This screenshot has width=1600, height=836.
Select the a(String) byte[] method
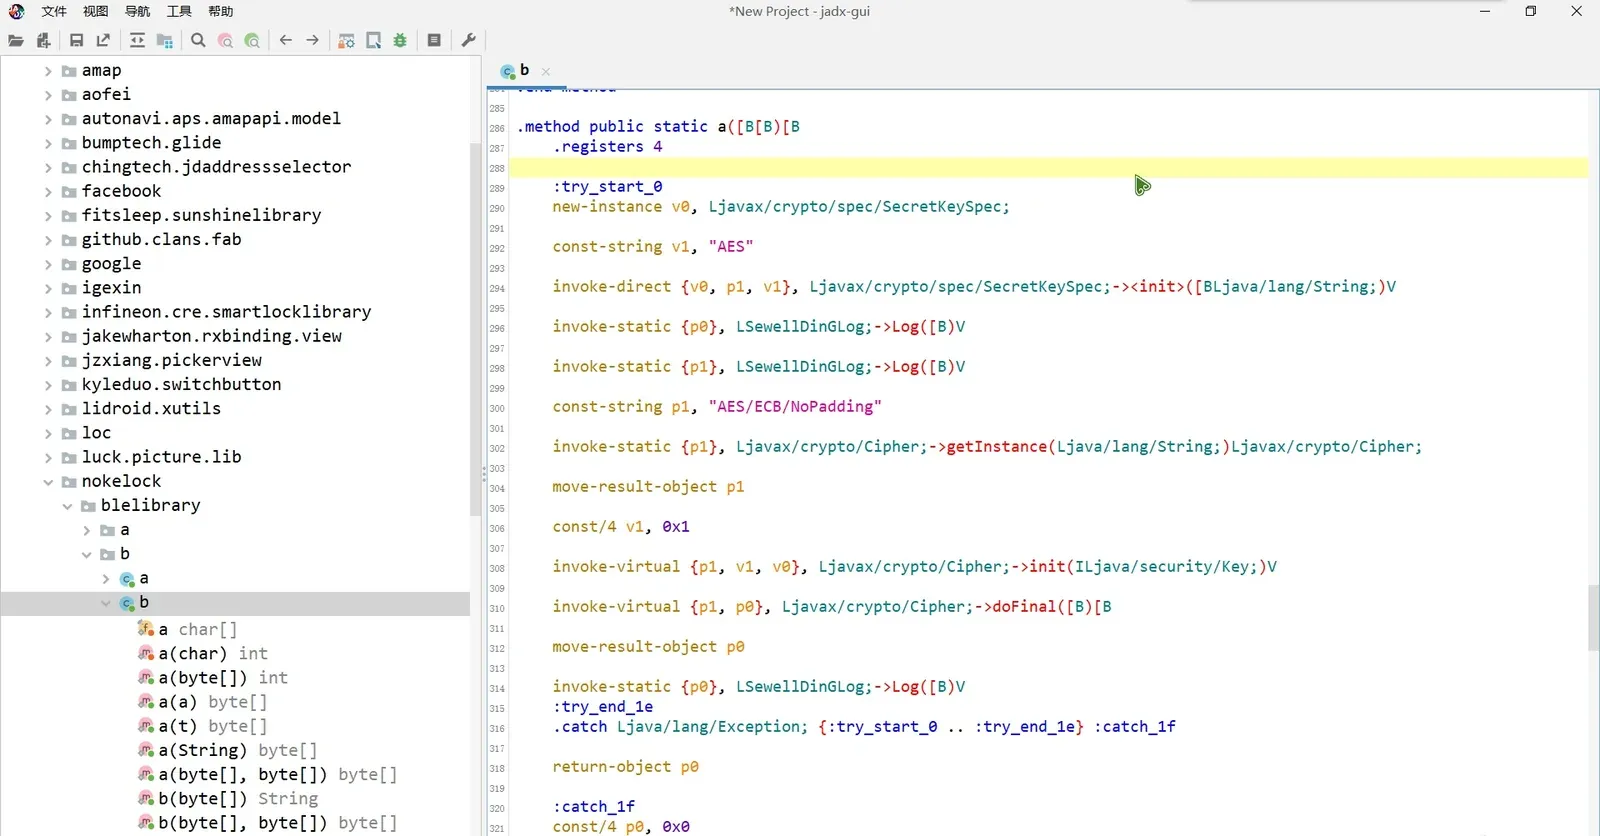click(228, 751)
